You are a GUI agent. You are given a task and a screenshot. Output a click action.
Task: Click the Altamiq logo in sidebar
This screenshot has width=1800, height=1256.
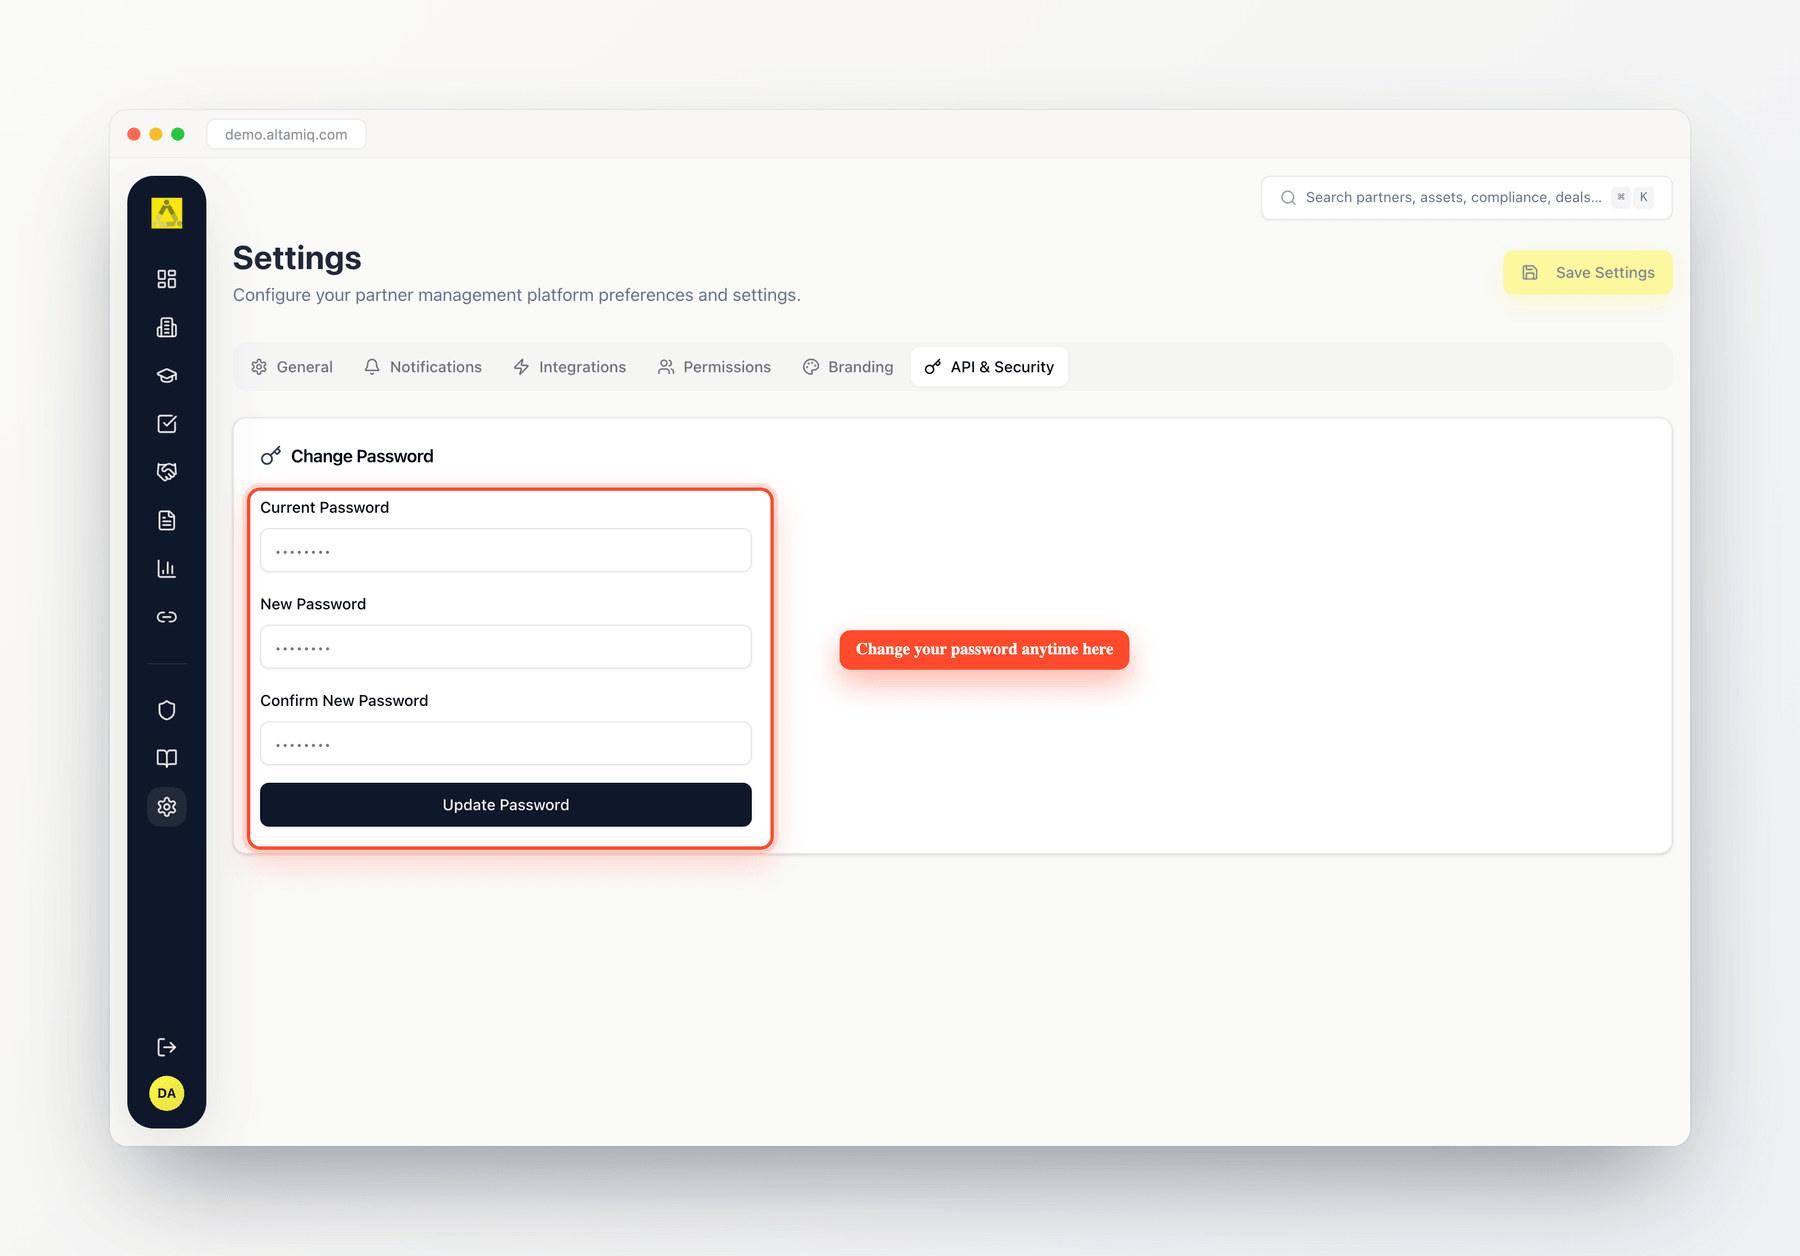tap(167, 213)
